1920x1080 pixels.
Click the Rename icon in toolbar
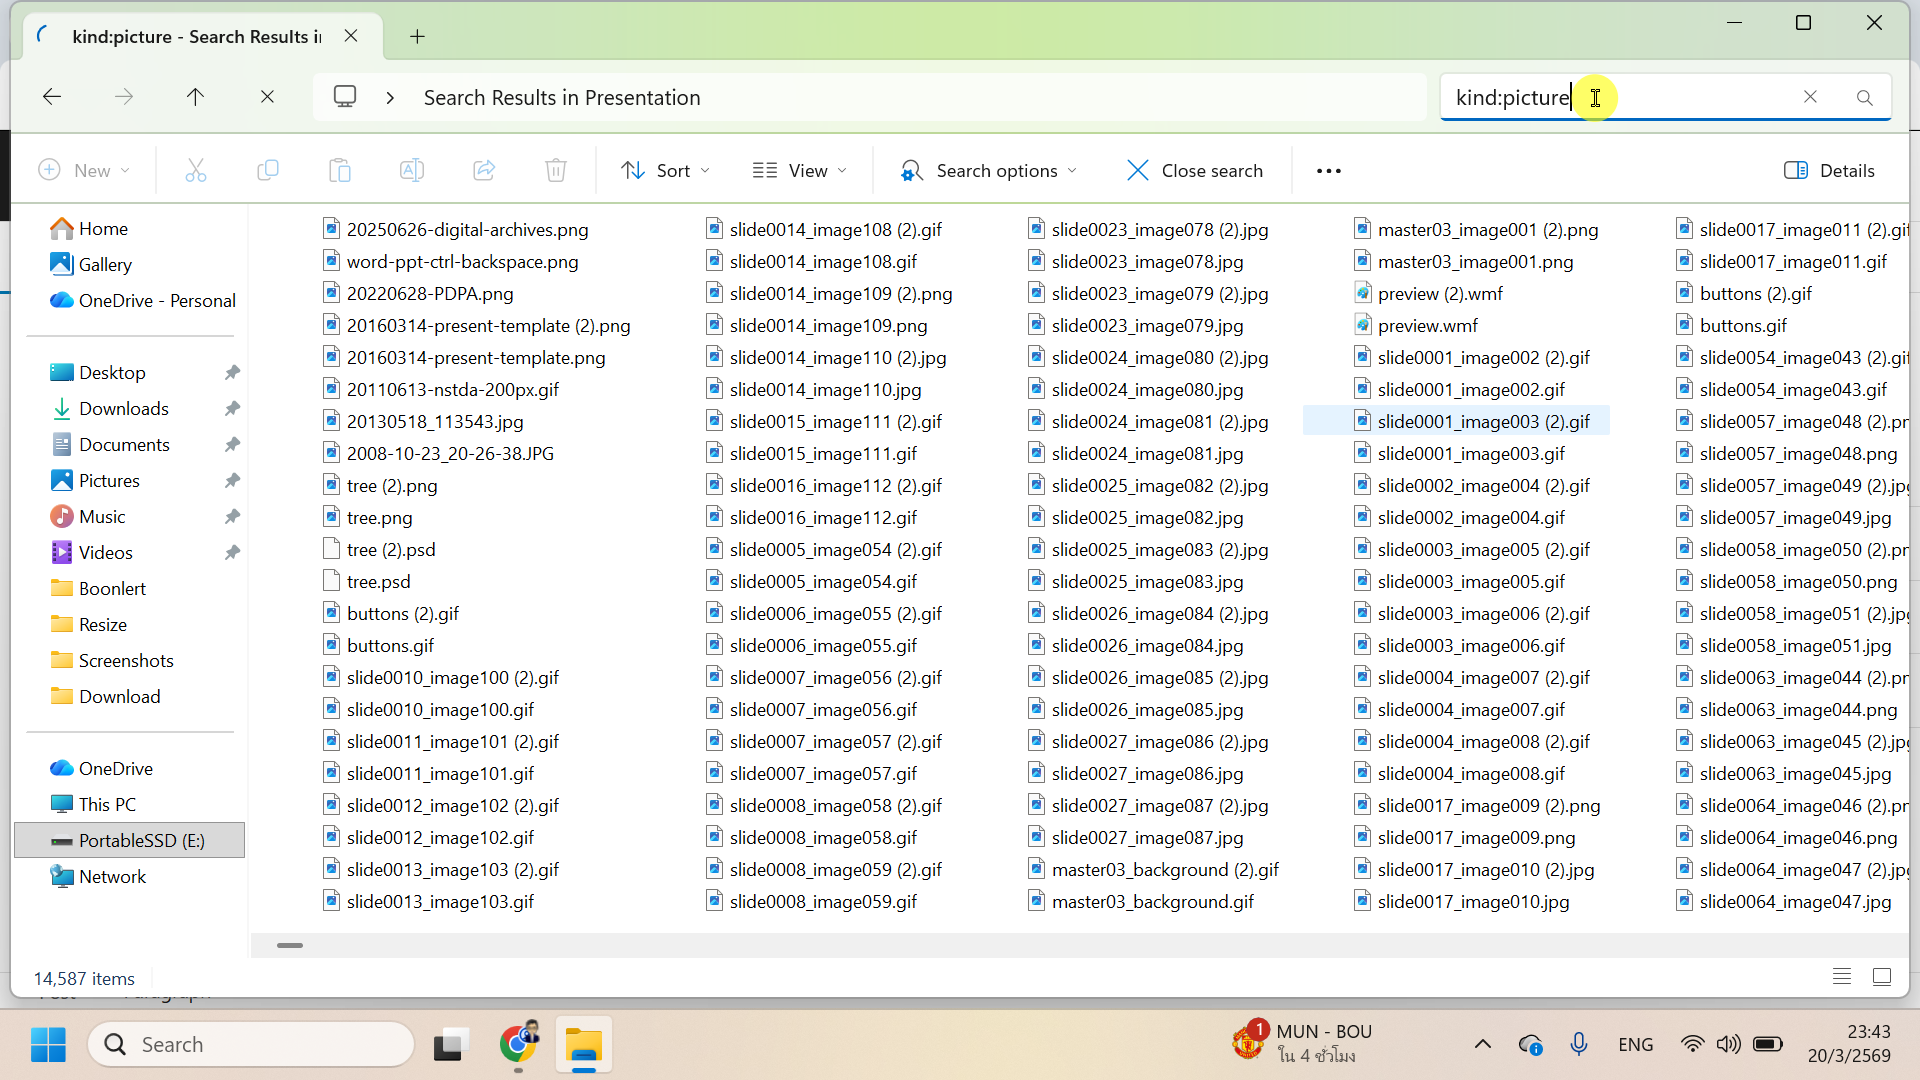coord(412,171)
